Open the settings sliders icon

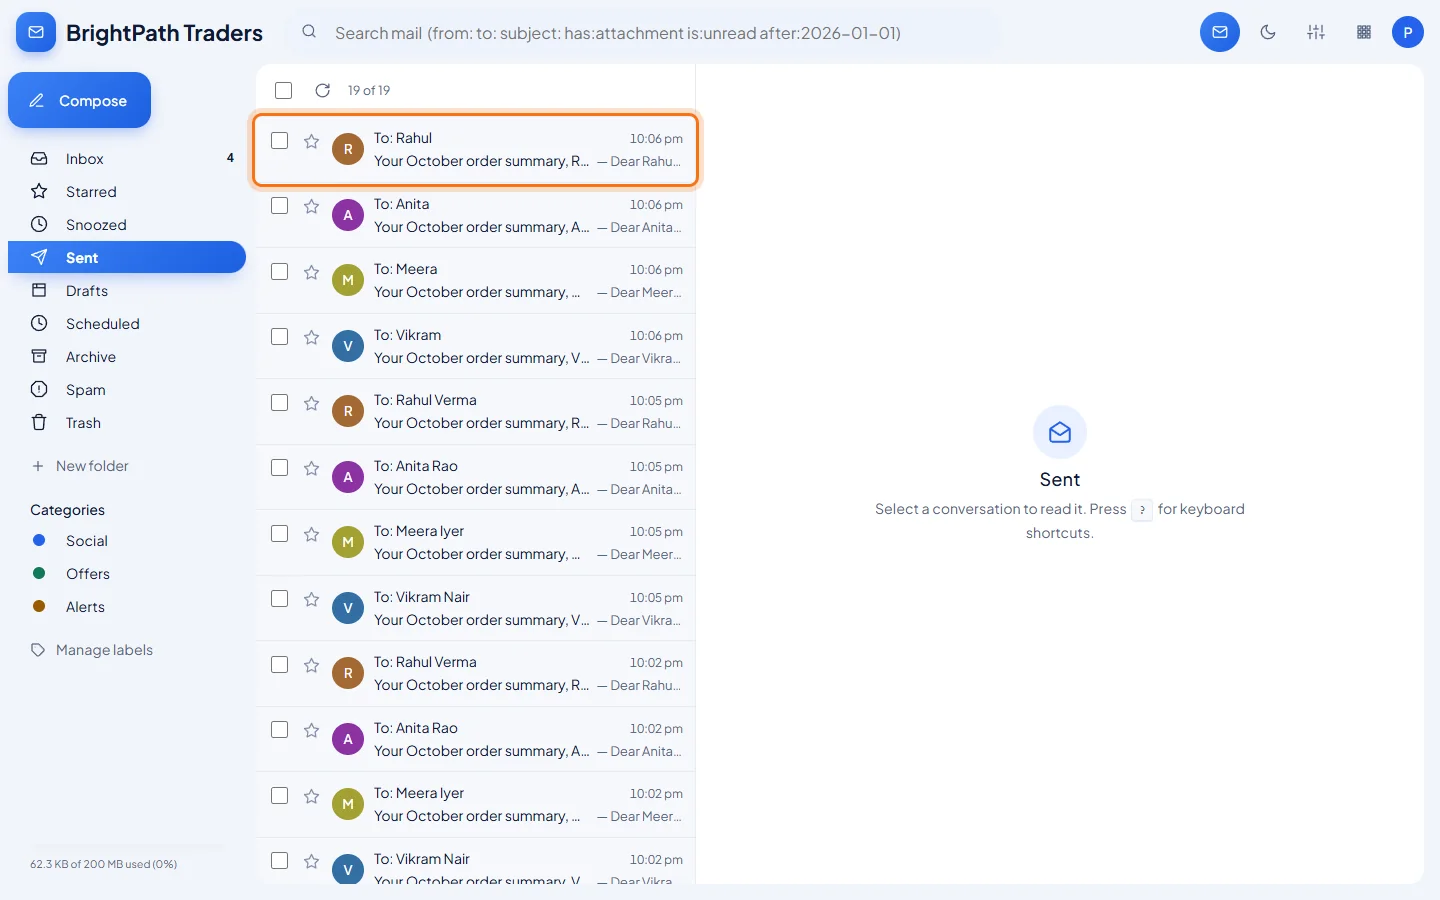(1316, 32)
